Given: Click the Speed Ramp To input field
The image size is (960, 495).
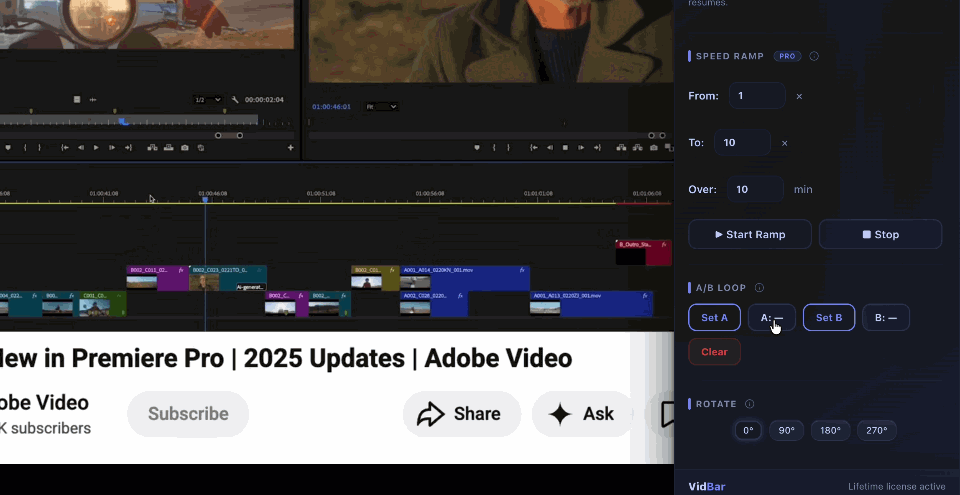Looking at the screenshot, I should coord(743,143).
